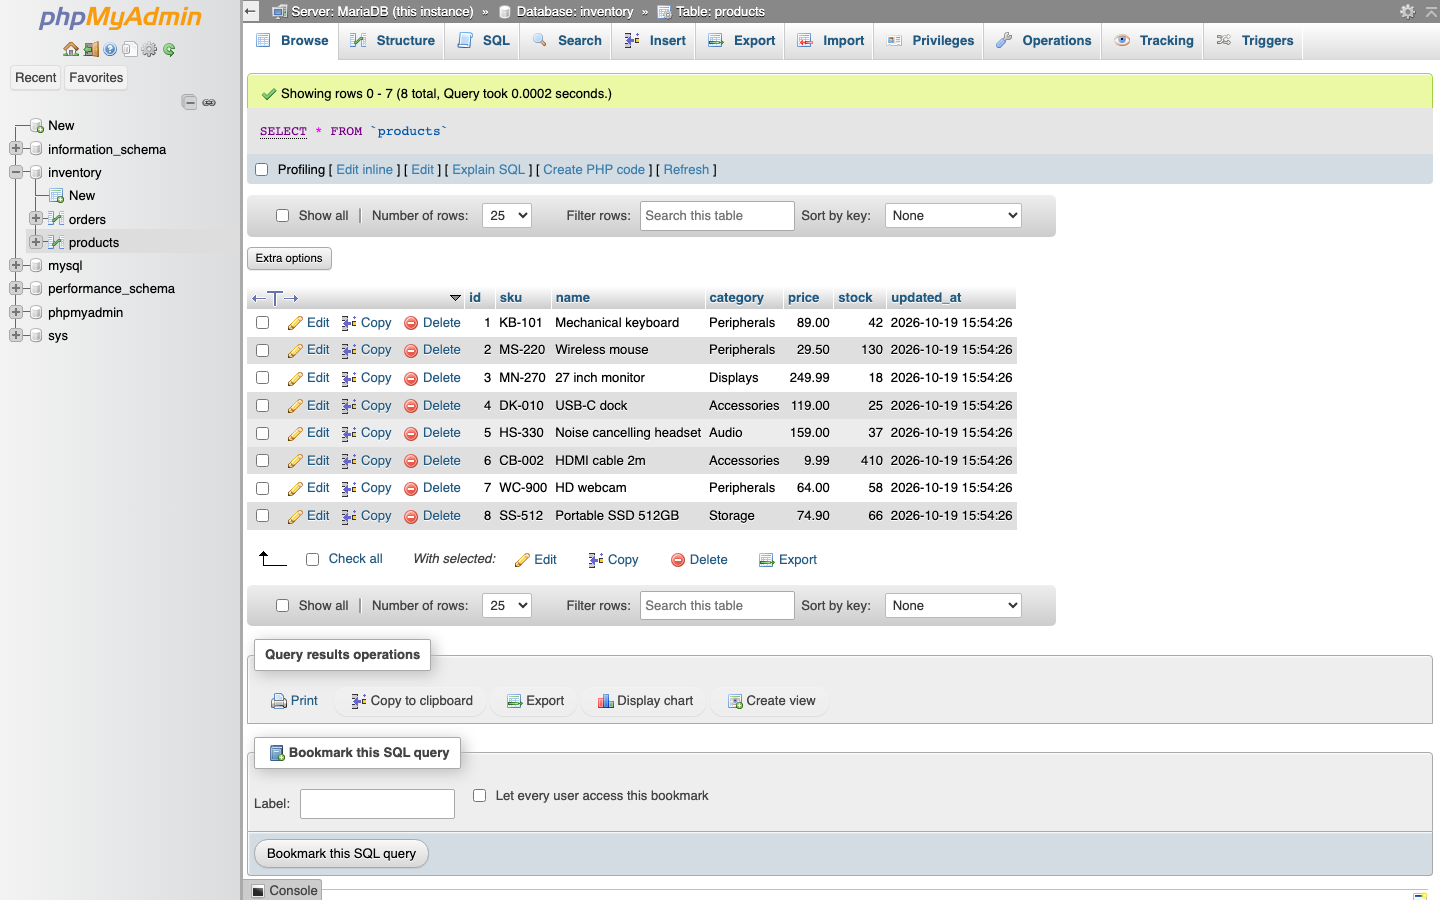The height and width of the screenshot is (900, 1440).
Task: Open navigation panel settings gear icon
Action: [149, 49]
